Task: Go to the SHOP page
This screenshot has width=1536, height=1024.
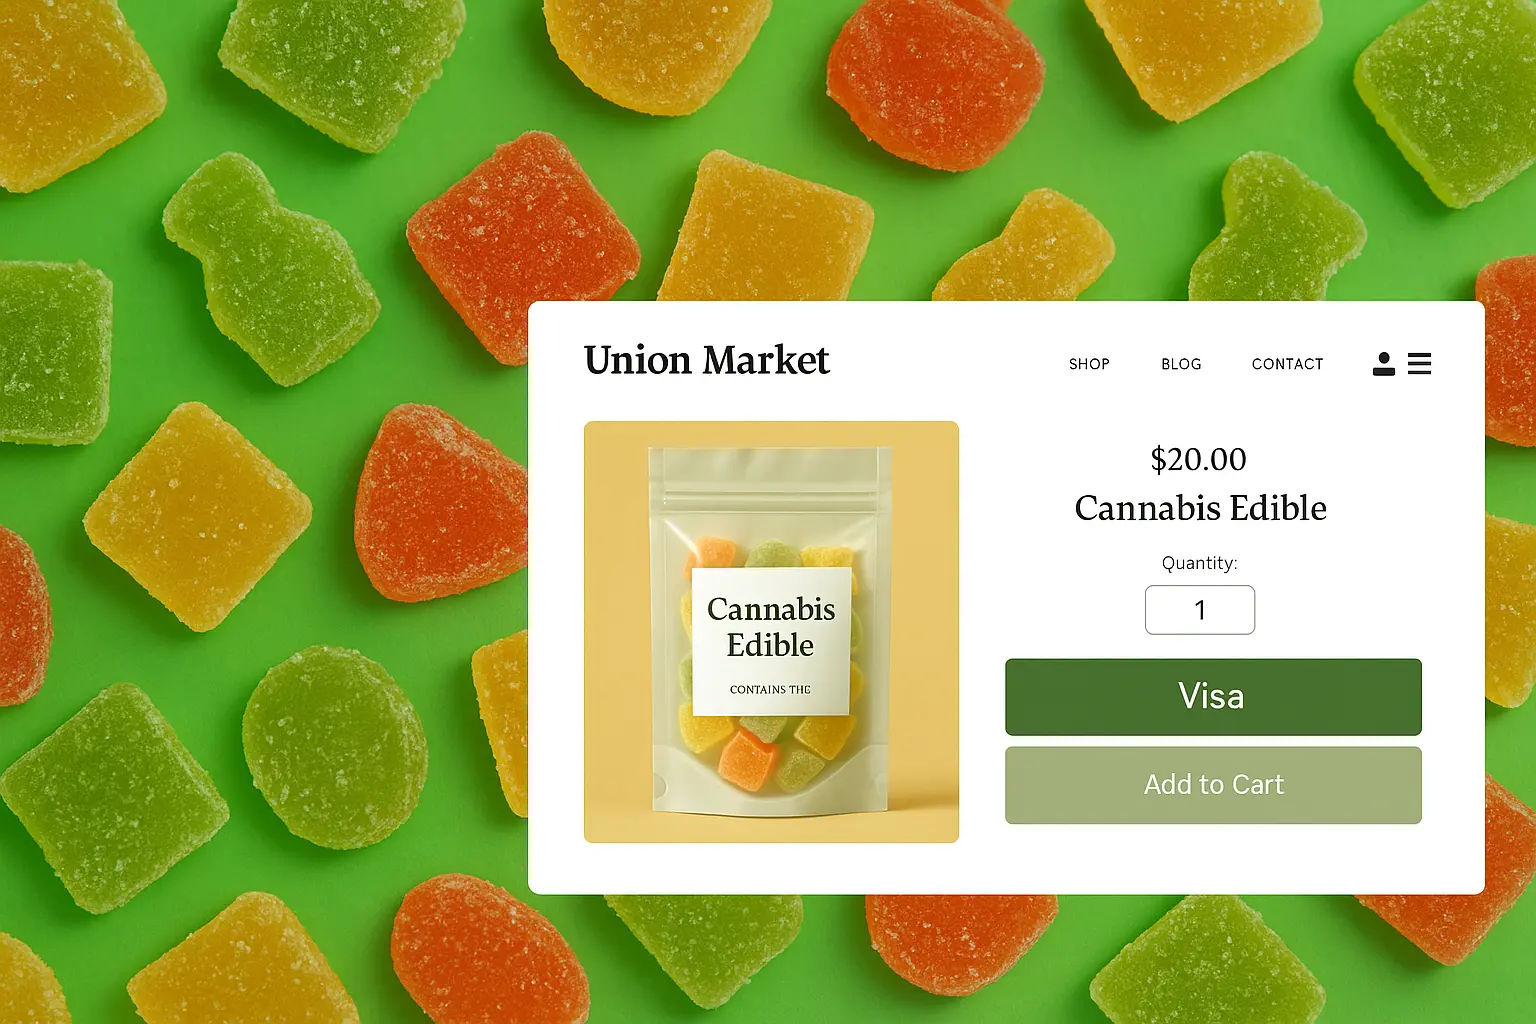Action: (1089, 364)
